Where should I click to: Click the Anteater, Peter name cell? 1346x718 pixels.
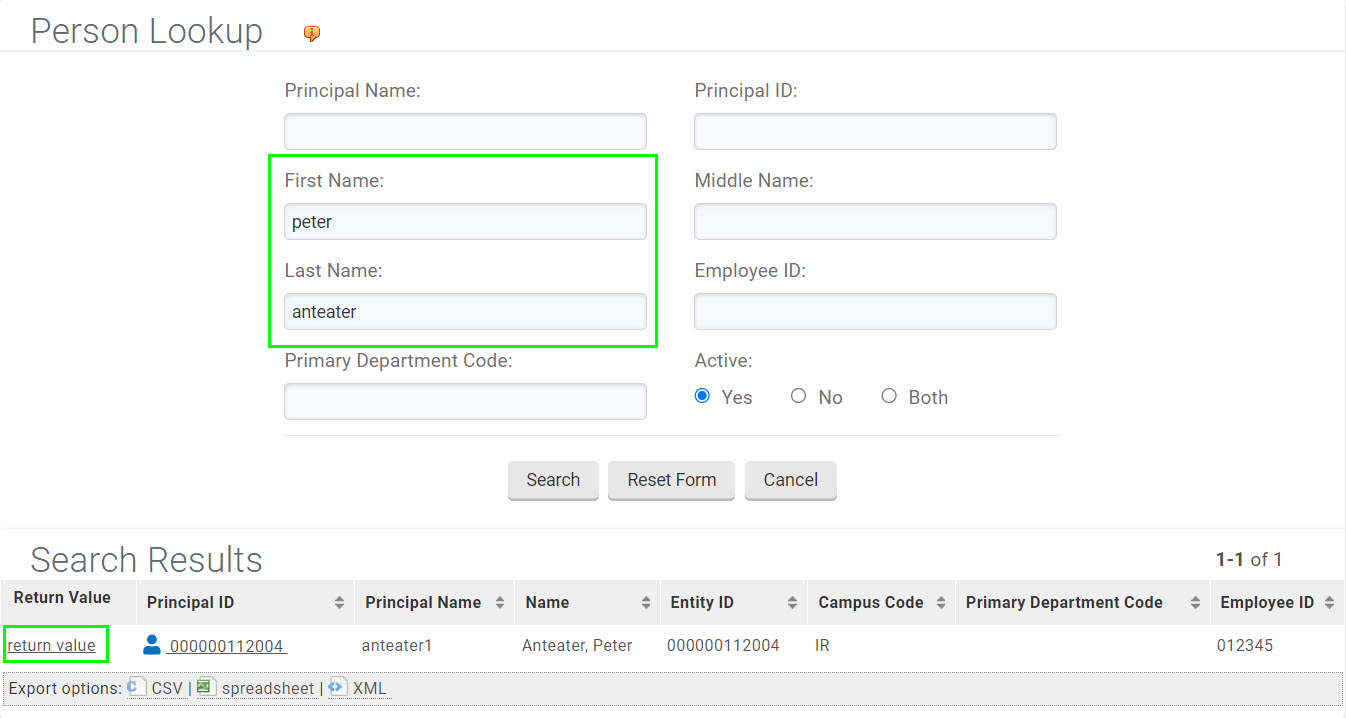pos(577,646)
